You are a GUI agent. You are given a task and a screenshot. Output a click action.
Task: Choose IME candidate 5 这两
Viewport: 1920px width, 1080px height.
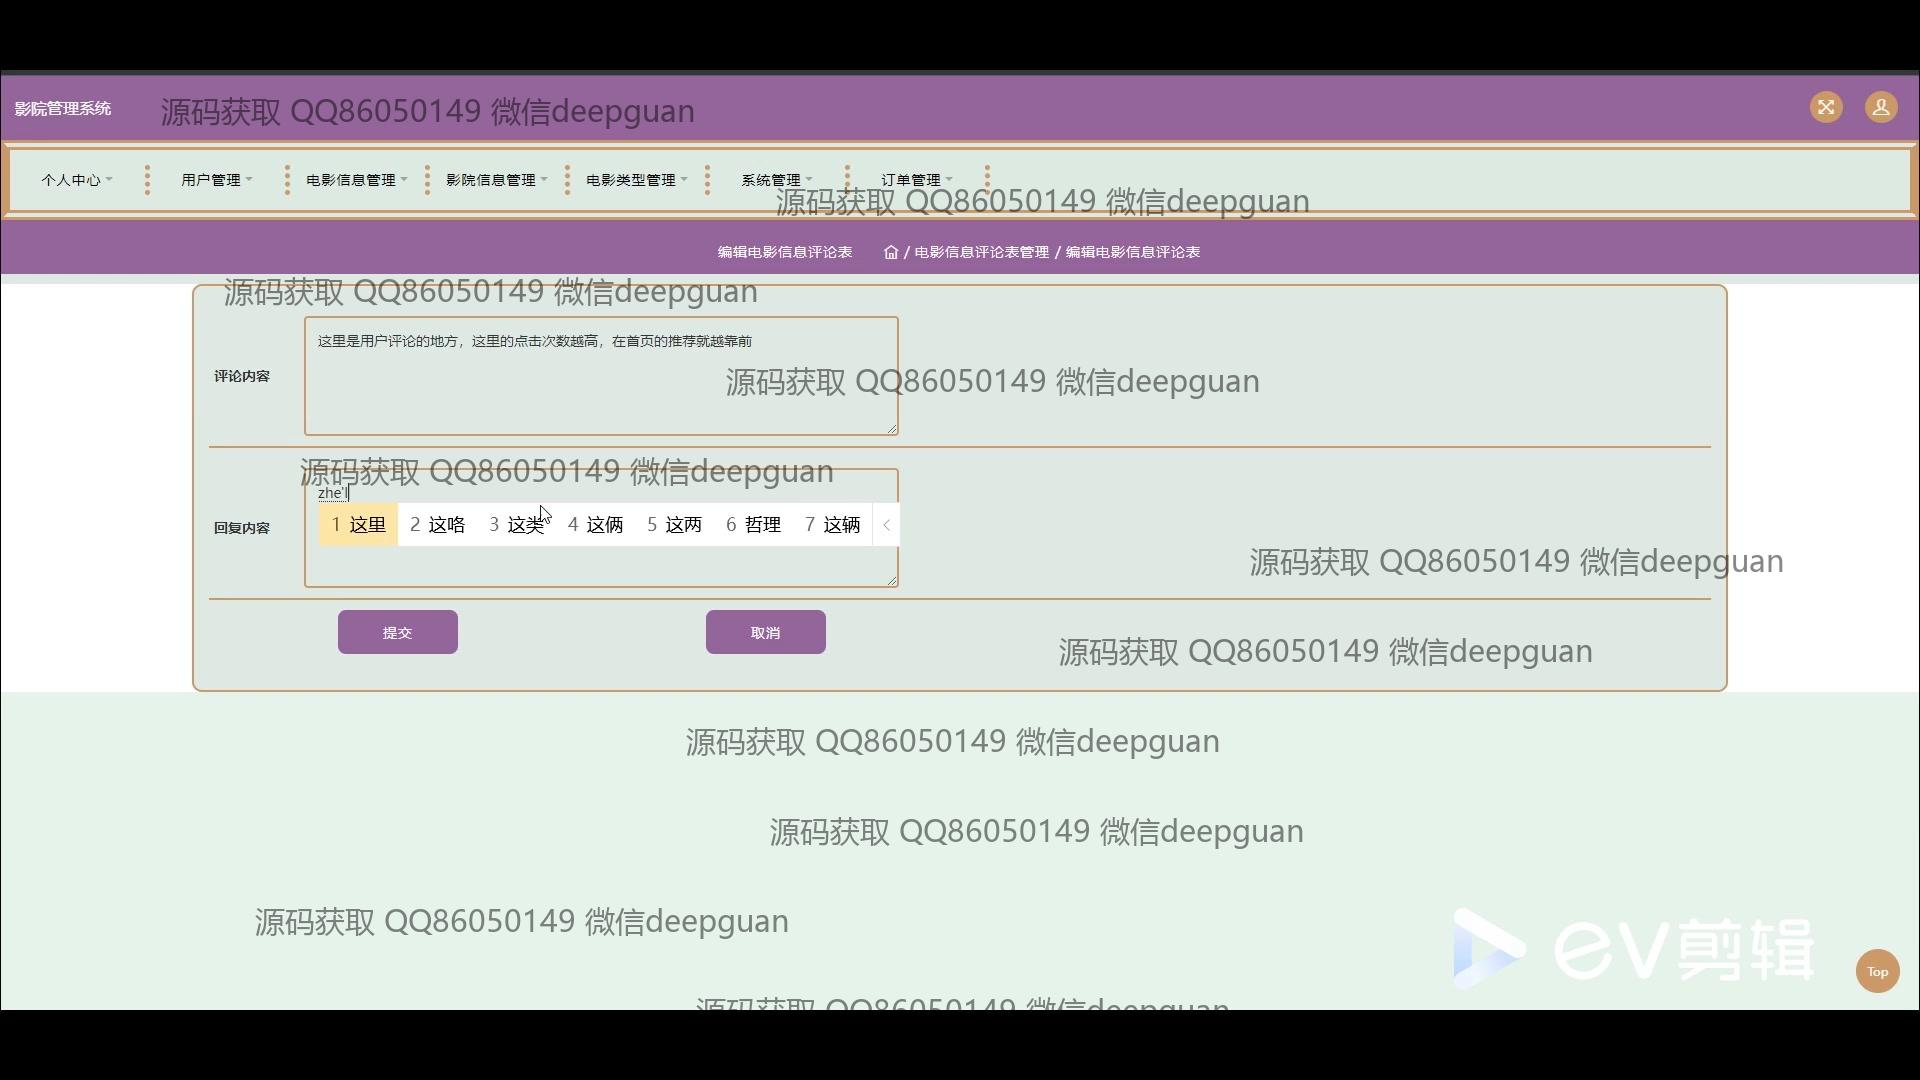(x=674, y=525)
